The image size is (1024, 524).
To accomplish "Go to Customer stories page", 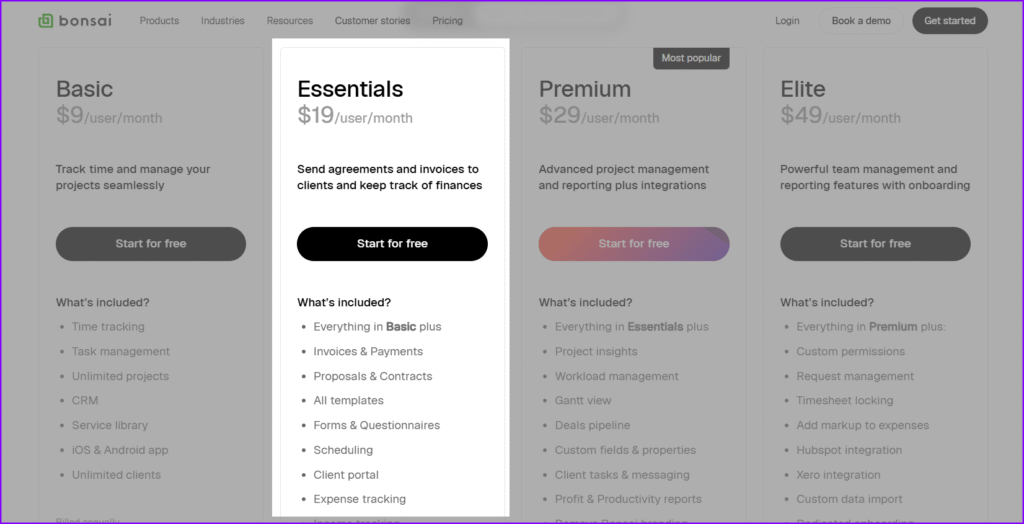I will point(373,21).
